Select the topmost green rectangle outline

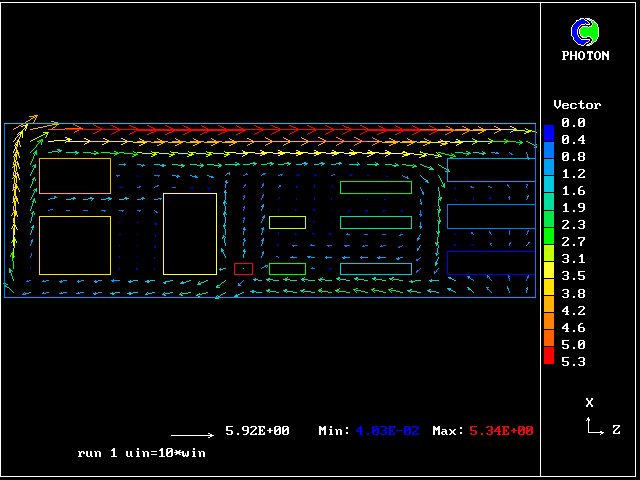375,187
